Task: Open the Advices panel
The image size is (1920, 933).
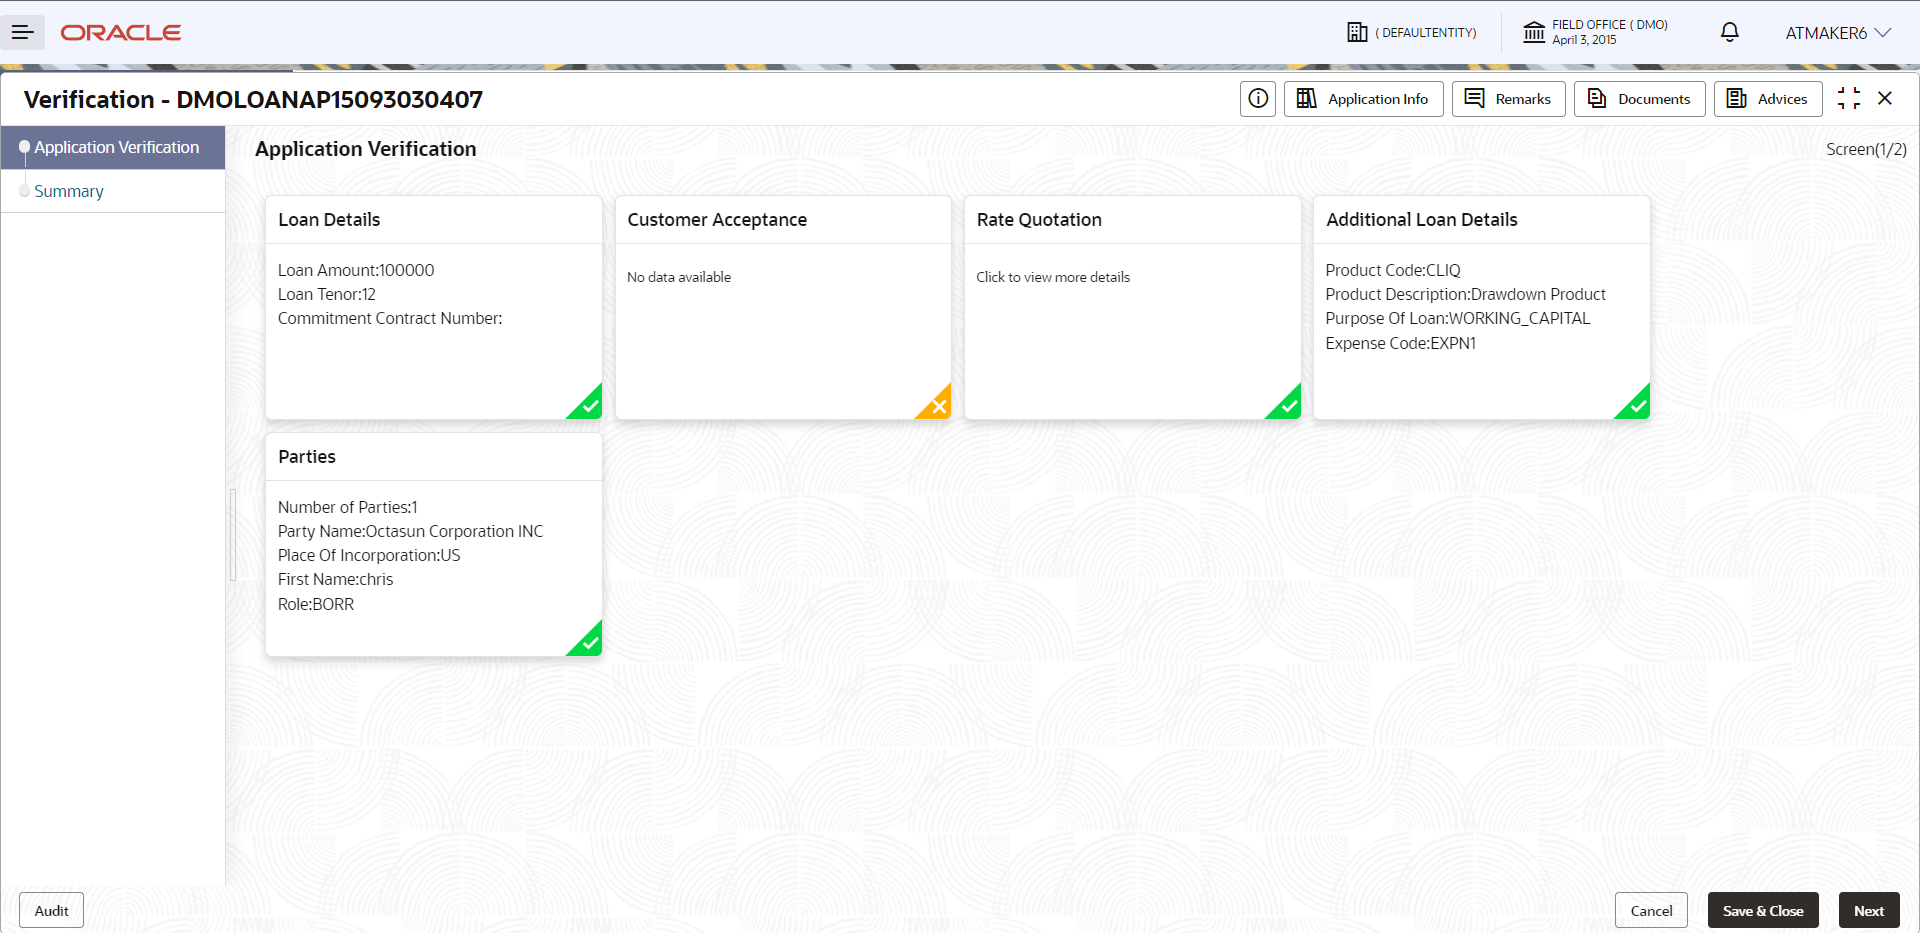Action: (x=1768, y=99)
